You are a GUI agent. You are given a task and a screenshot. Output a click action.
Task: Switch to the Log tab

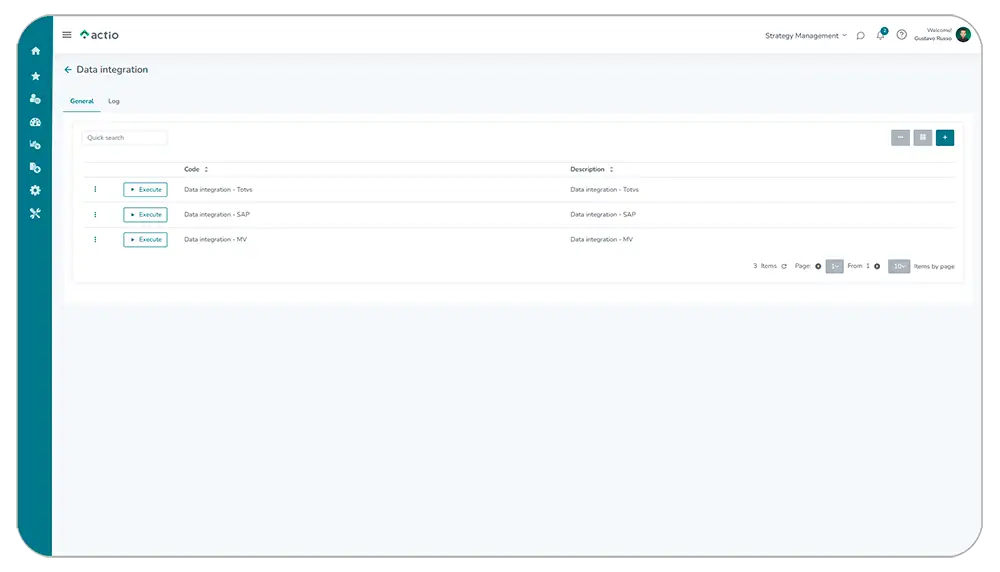(x=114, y=101)
